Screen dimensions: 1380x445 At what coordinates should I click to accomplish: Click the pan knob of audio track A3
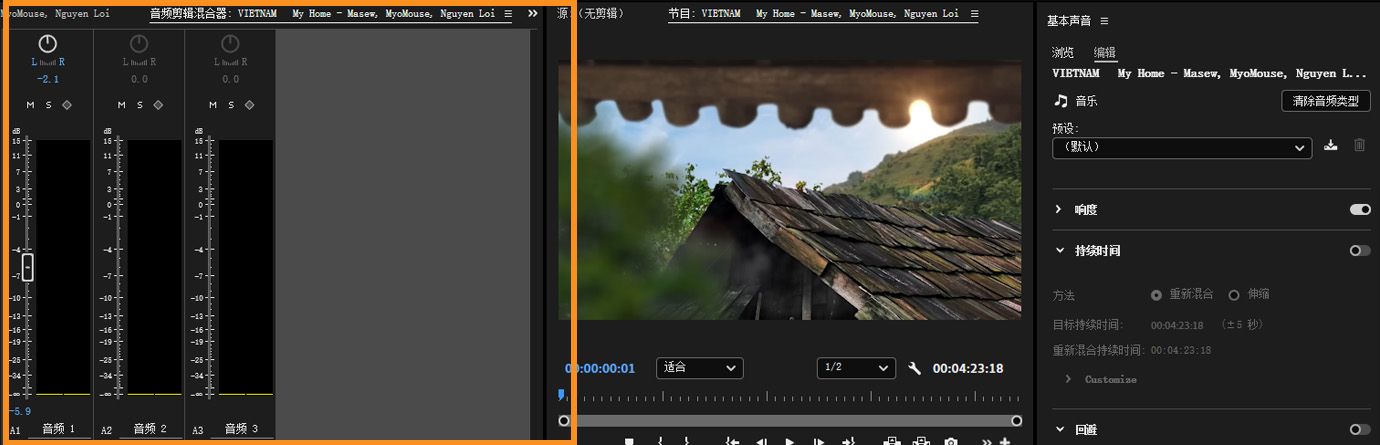pyautogui.click(x=230, y=44)
